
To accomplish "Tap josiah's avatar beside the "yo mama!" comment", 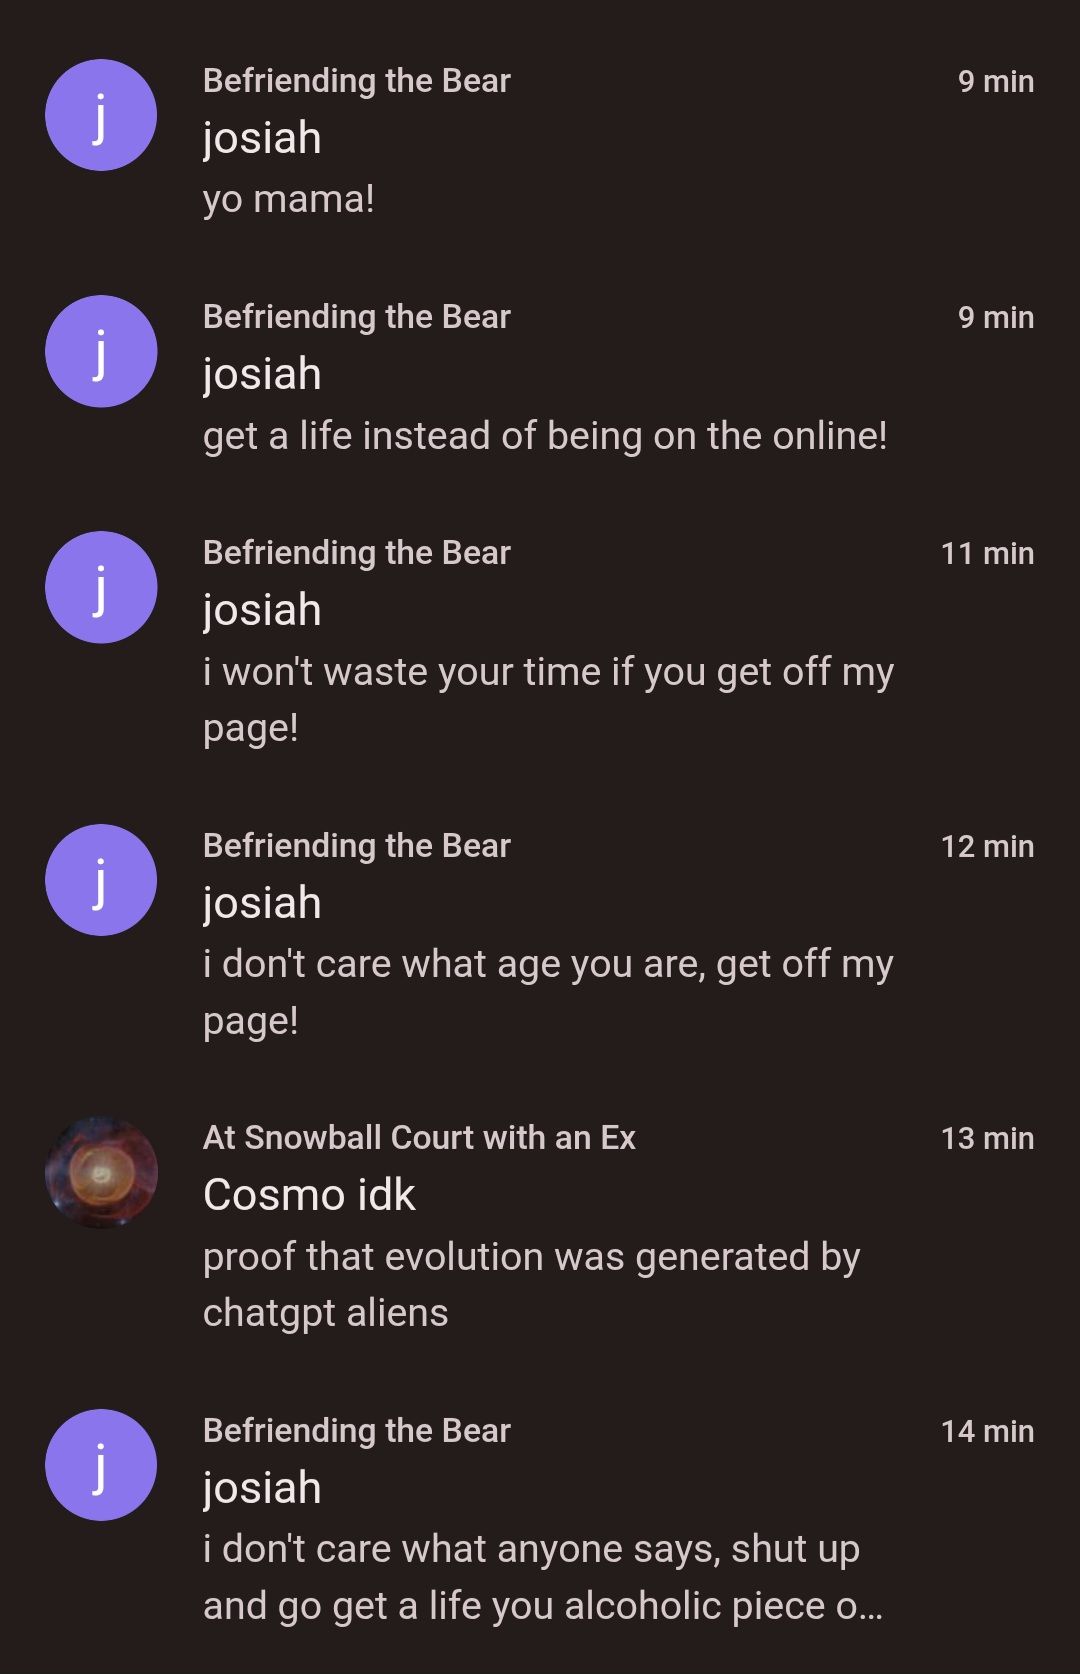I will tap(101, 115).
